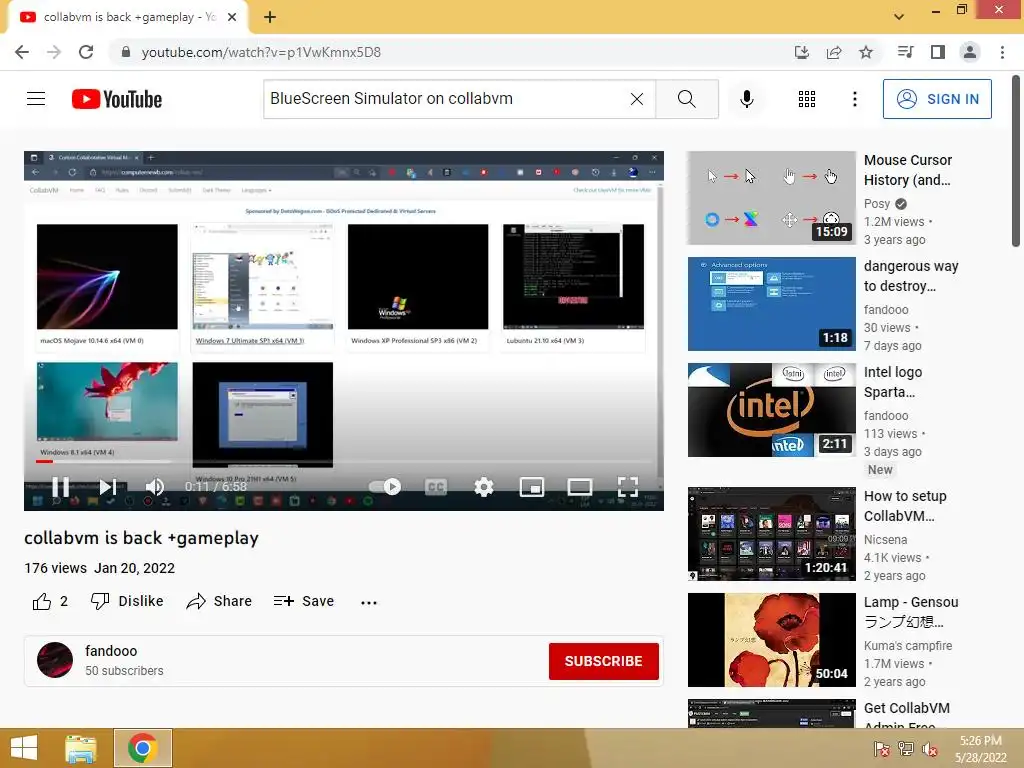1024x768 pixels.
Task: Open taskbar clock 5:26 PM
Action: tap(980, 748)
